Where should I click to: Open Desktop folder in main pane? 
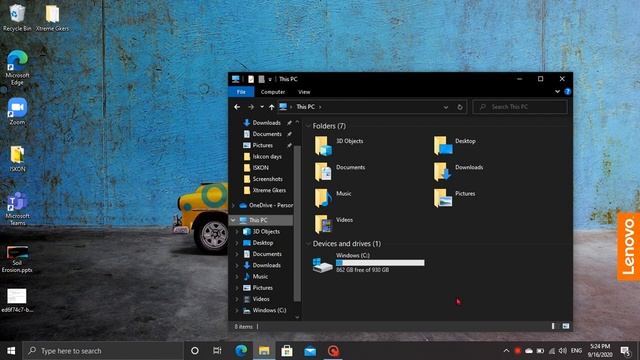click(x=456, y=145)
